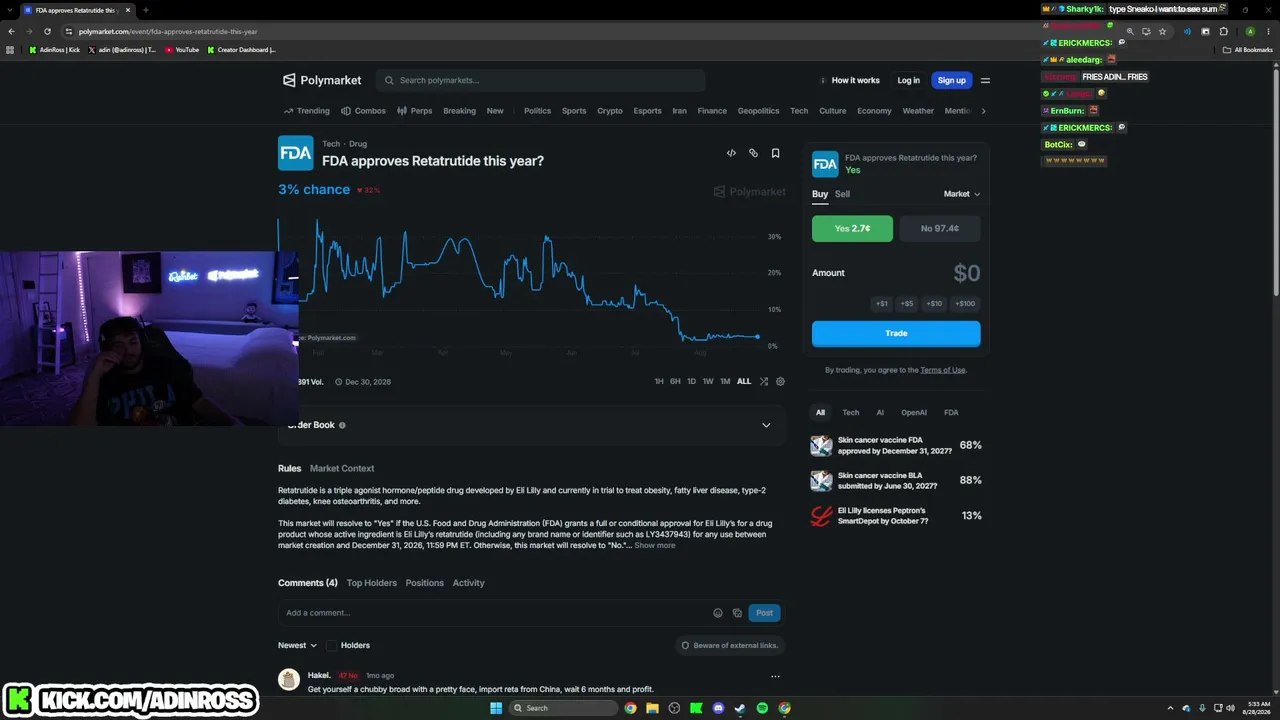Open the Terms of Use link
The height and width of the screenshot is (720, 1280).
pyautogui.click(x=943, y=370)
